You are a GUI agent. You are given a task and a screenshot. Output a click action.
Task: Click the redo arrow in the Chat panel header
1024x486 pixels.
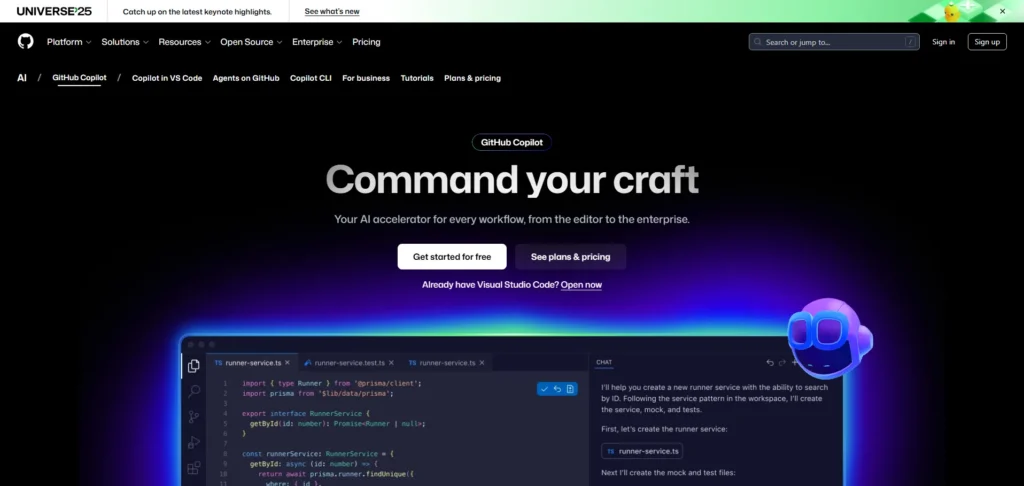click(x=782, y=363)
